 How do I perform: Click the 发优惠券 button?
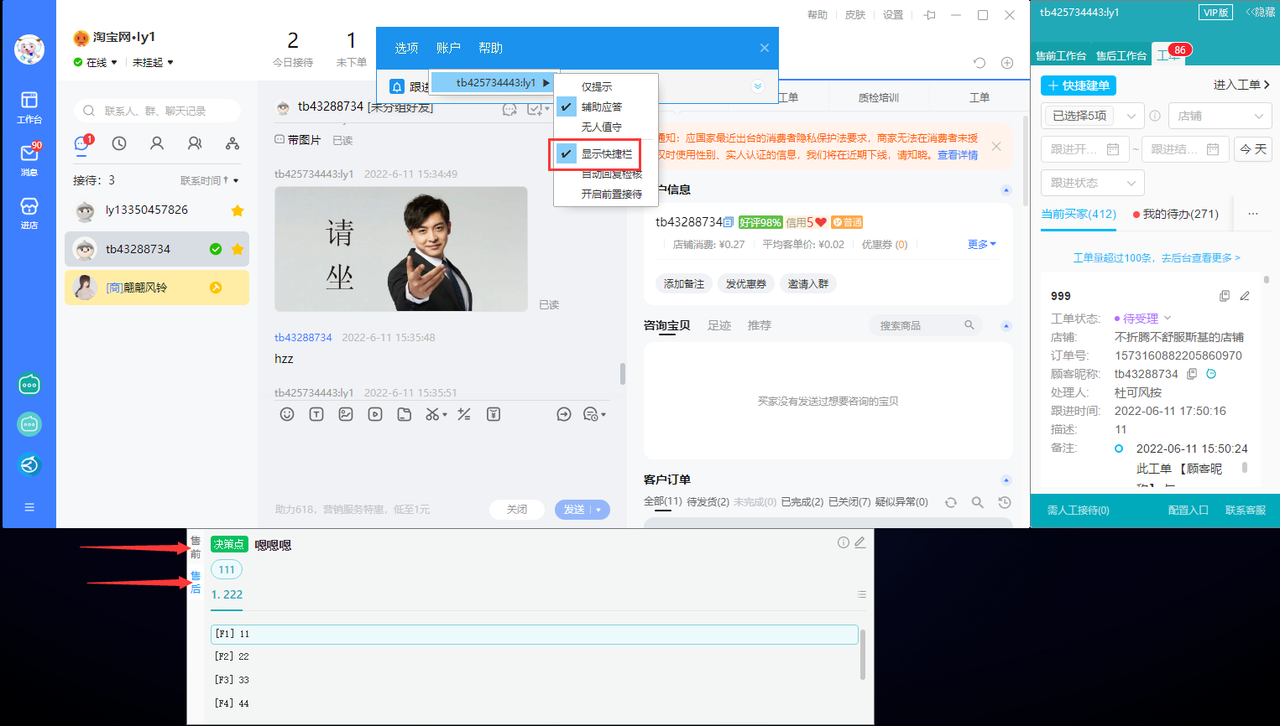click(x=746, y=284)
